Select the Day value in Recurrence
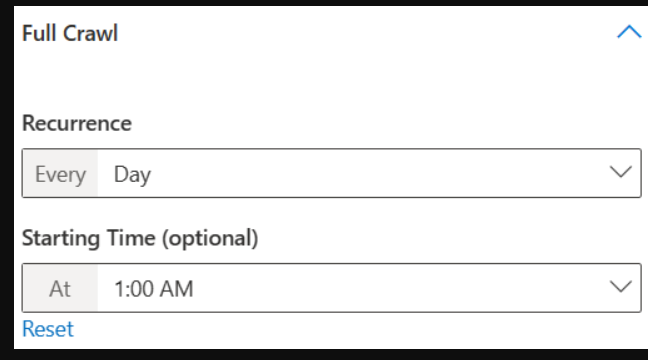 click(132, 174)
